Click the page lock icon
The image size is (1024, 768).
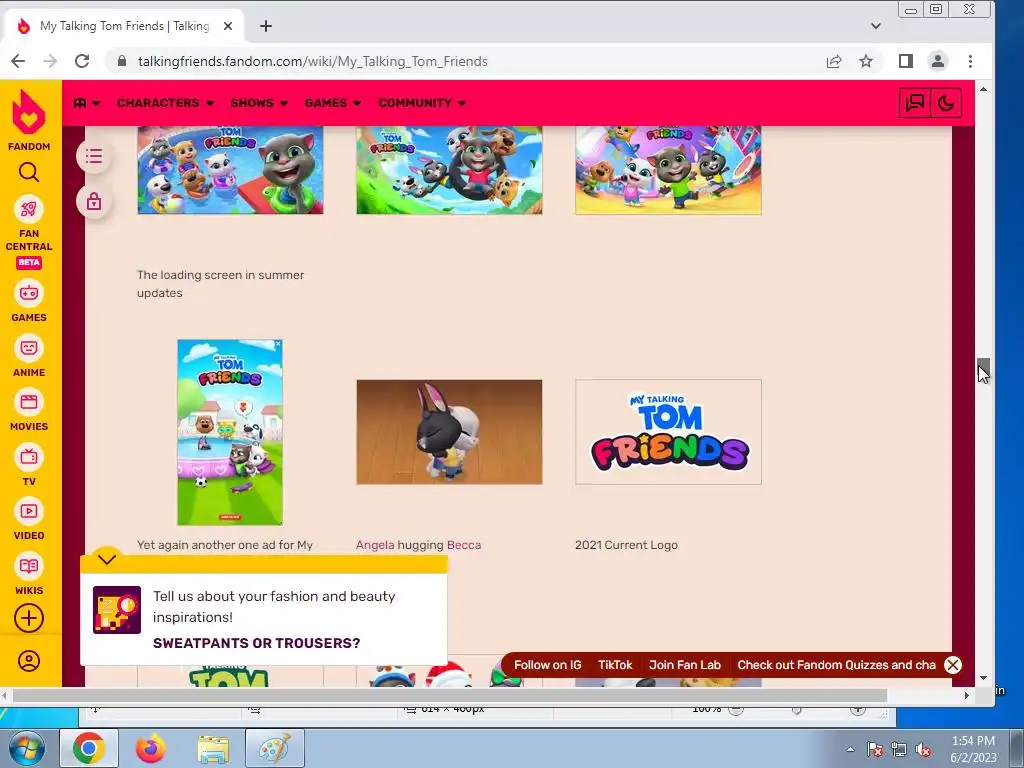[94, 201]
